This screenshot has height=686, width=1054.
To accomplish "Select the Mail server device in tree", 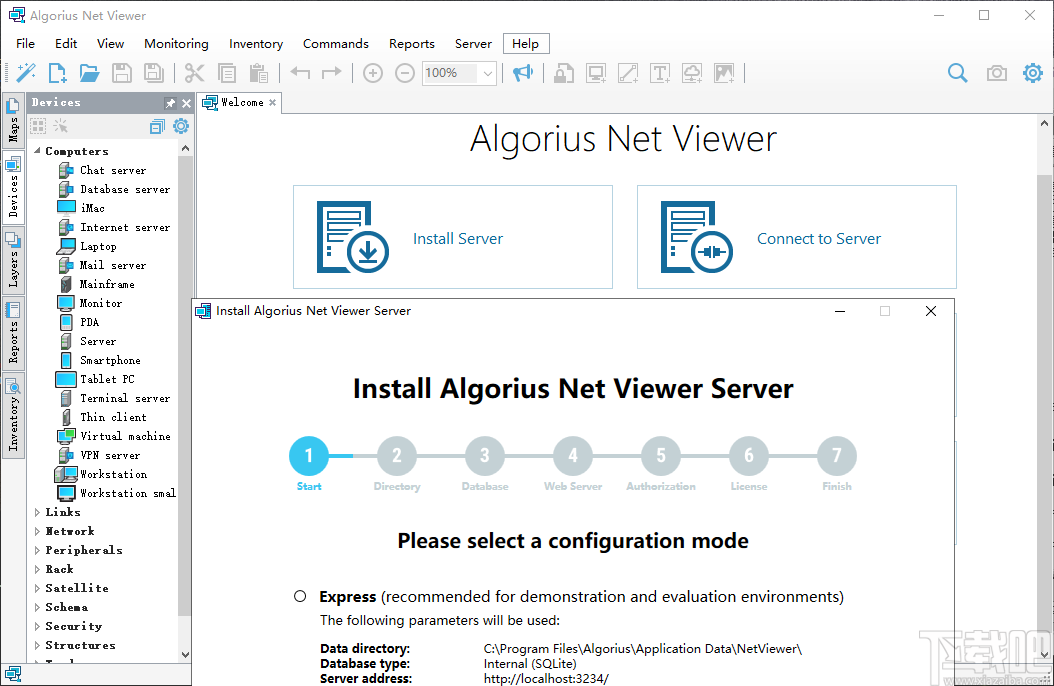I will tap(111, 265).
